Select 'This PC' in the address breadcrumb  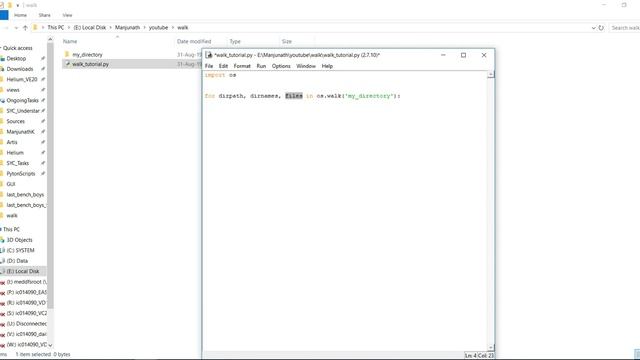click(56, 28)
